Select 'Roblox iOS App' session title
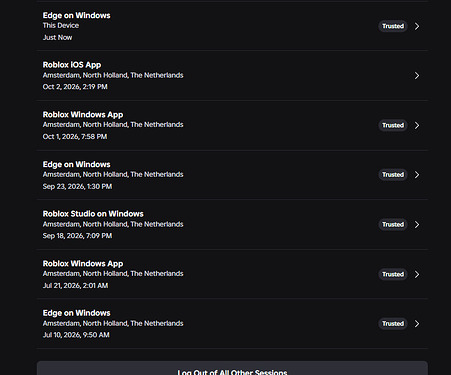 point(72,65)
